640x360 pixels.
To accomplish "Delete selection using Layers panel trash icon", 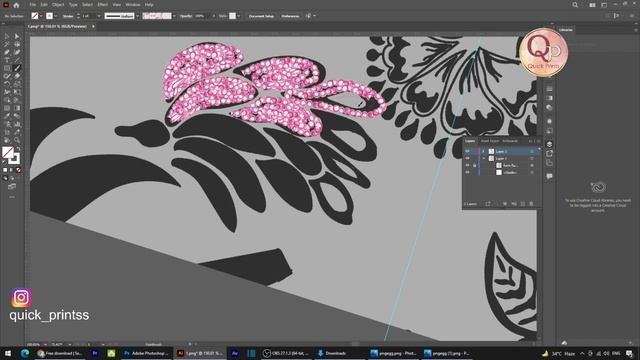I will coord(531,204).
